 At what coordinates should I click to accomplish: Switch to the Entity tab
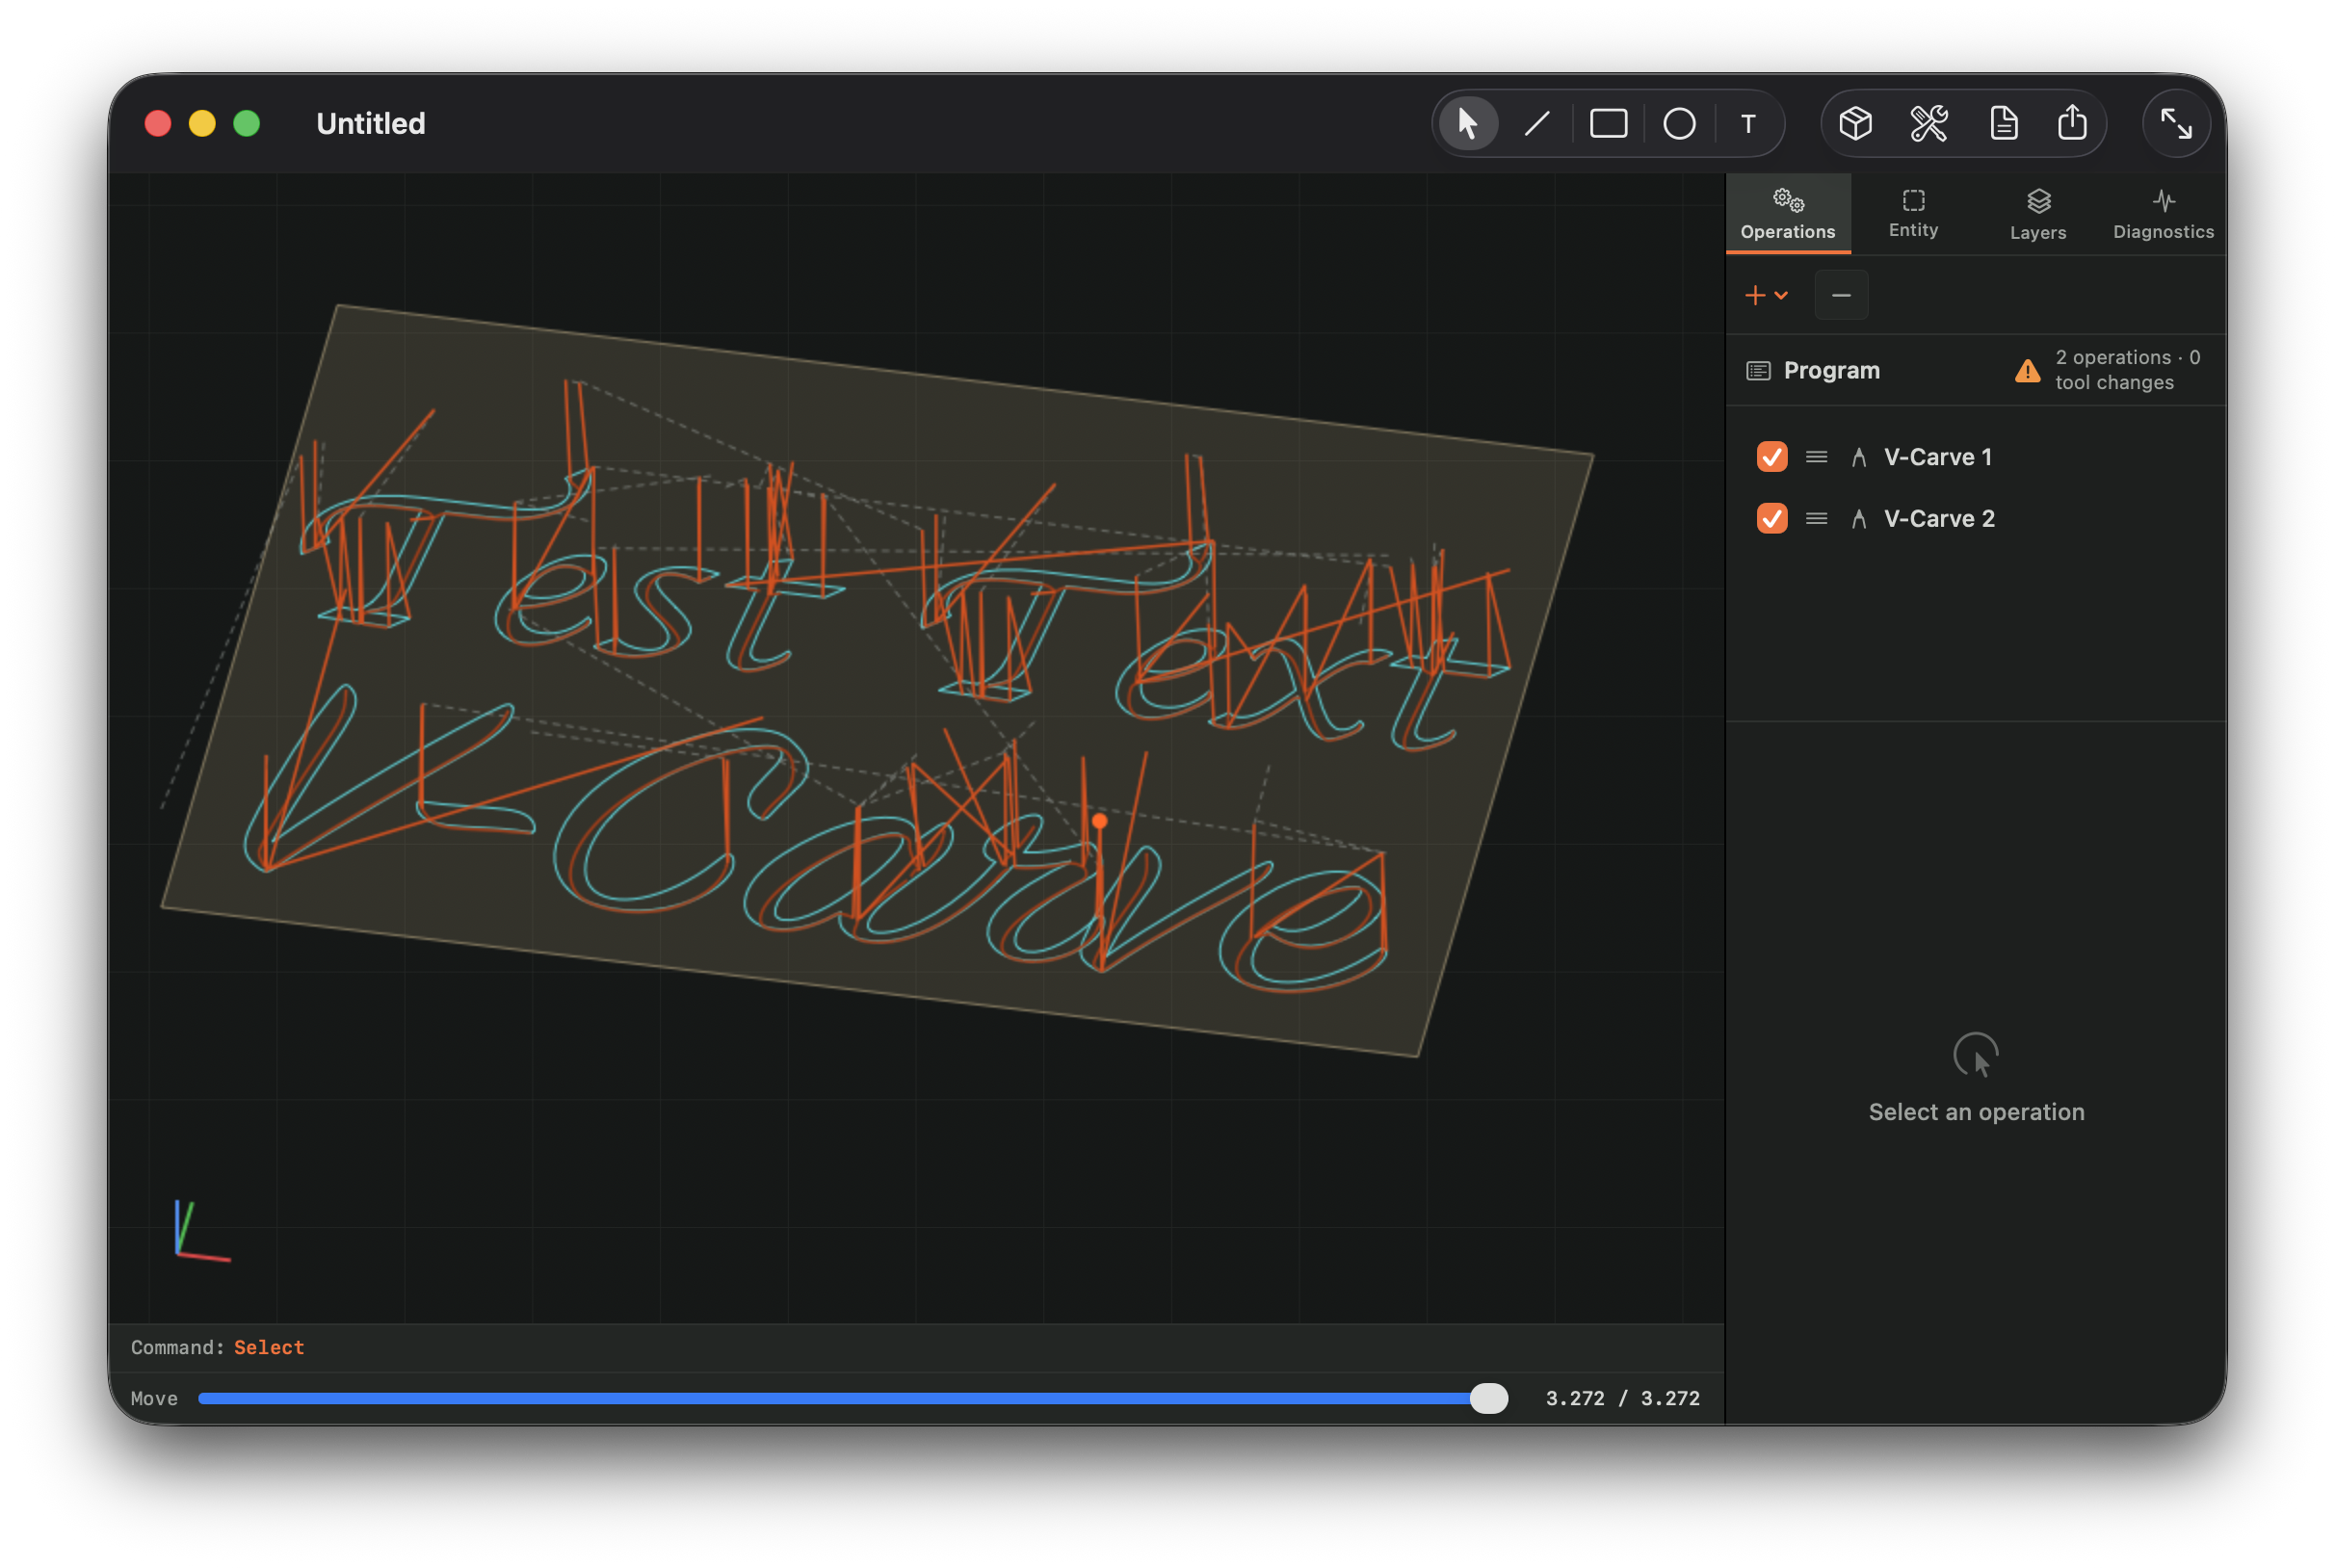(x=1913, y=213)
